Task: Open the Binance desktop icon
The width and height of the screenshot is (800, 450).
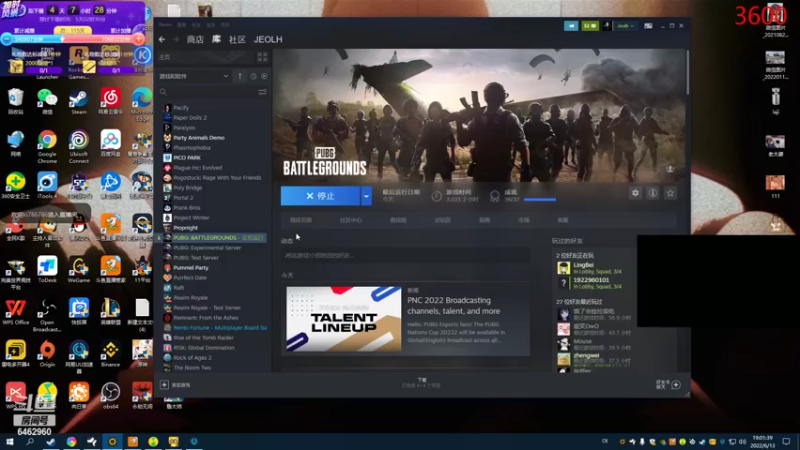Action: 110,354
